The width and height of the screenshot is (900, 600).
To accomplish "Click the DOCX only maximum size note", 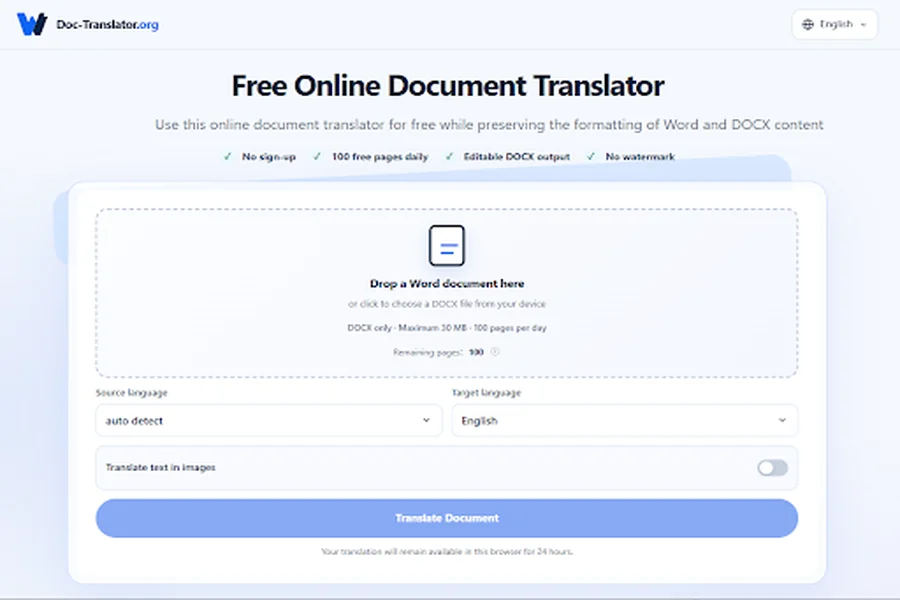I will tap(447, 328).
